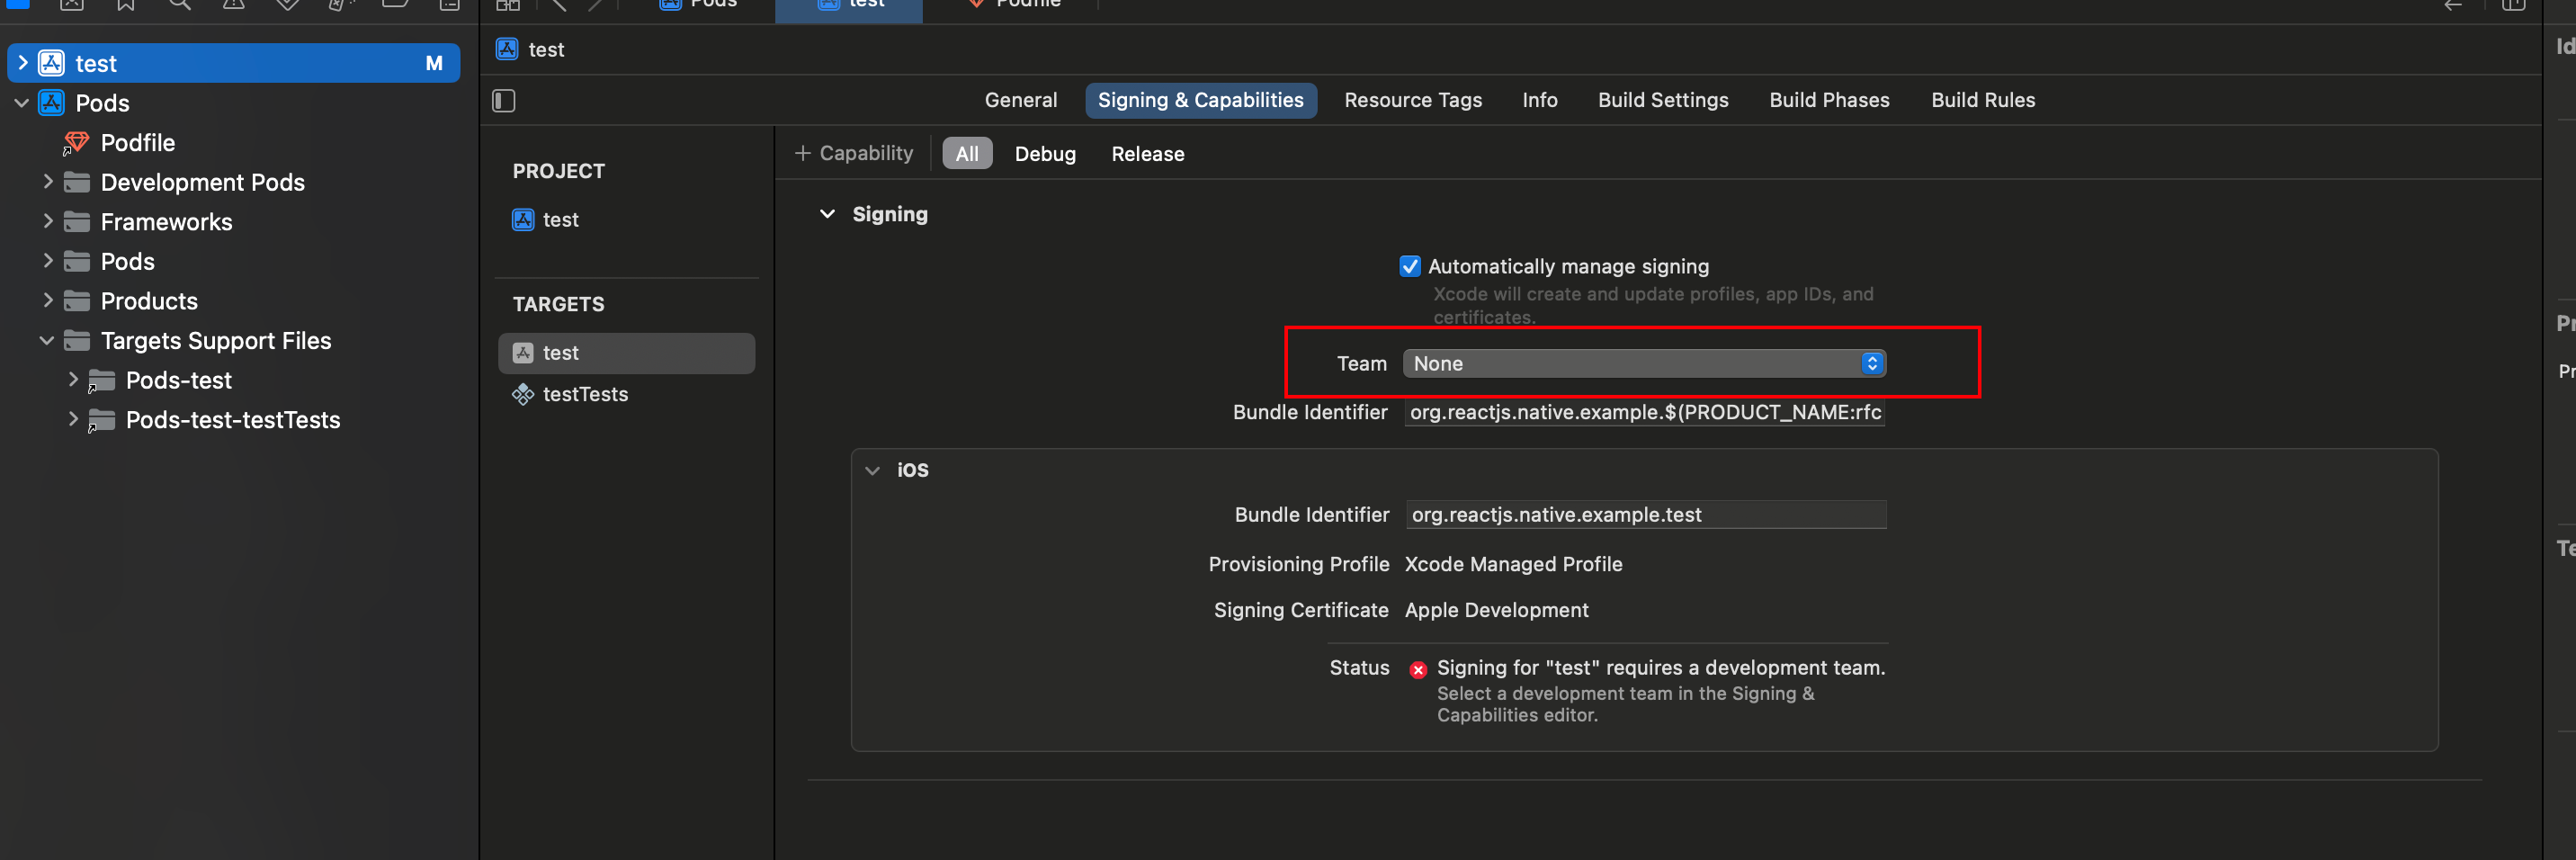Open the Team dropdown showing None

[1644, 364]
